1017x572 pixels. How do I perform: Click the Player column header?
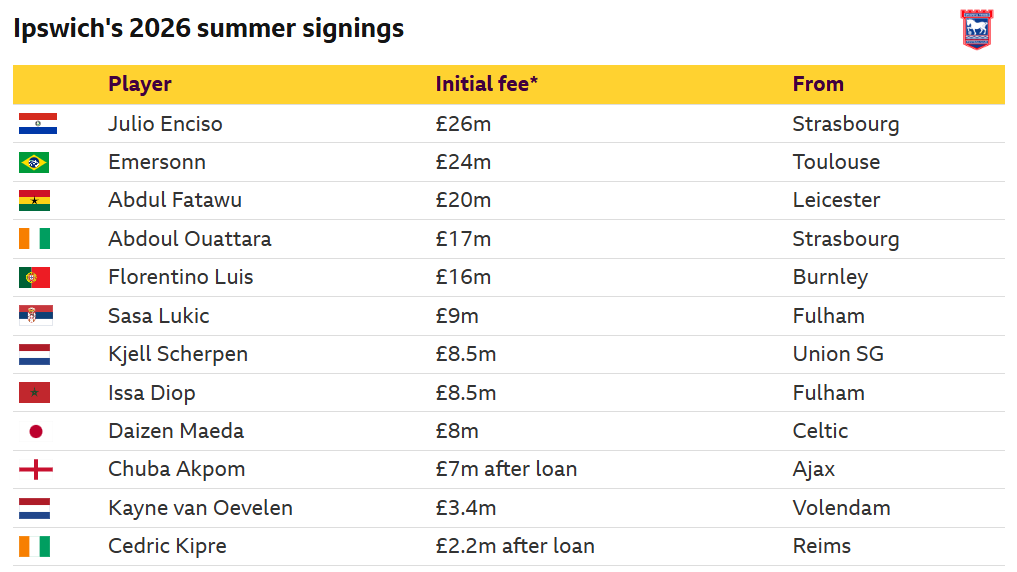tap(139, 84)
